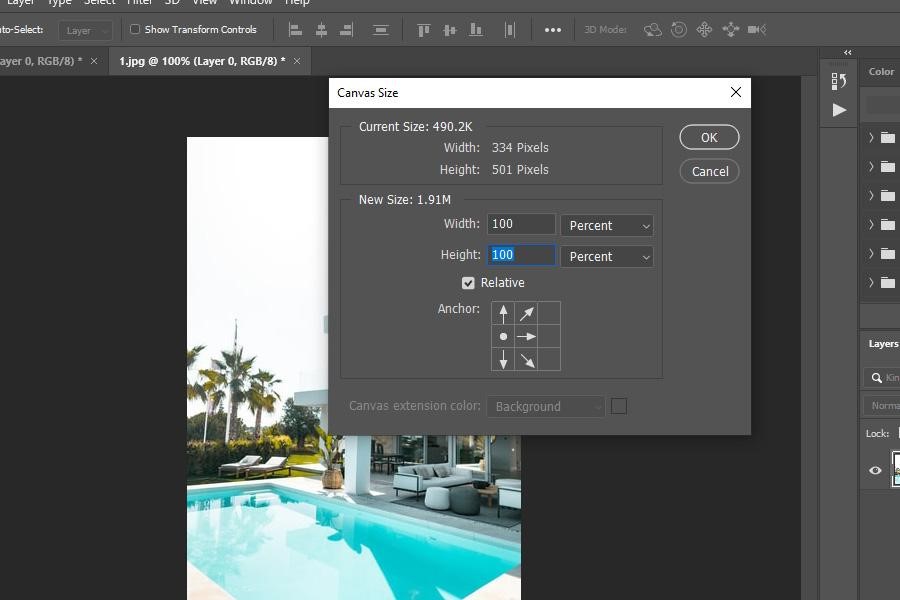Open the Width units Percent dropdown
Viewport: 900px width, 600px height.
click(x=607, y=226)
